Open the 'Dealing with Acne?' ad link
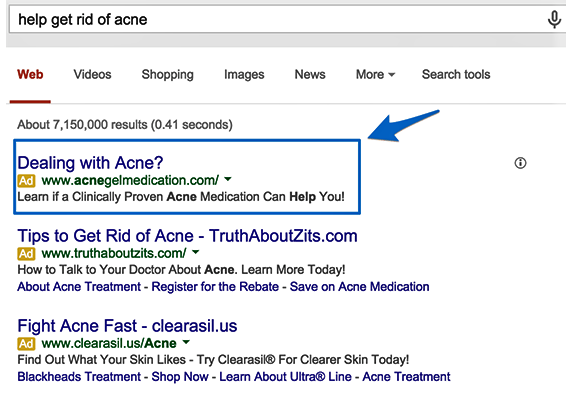 click(x=90, y=163)
